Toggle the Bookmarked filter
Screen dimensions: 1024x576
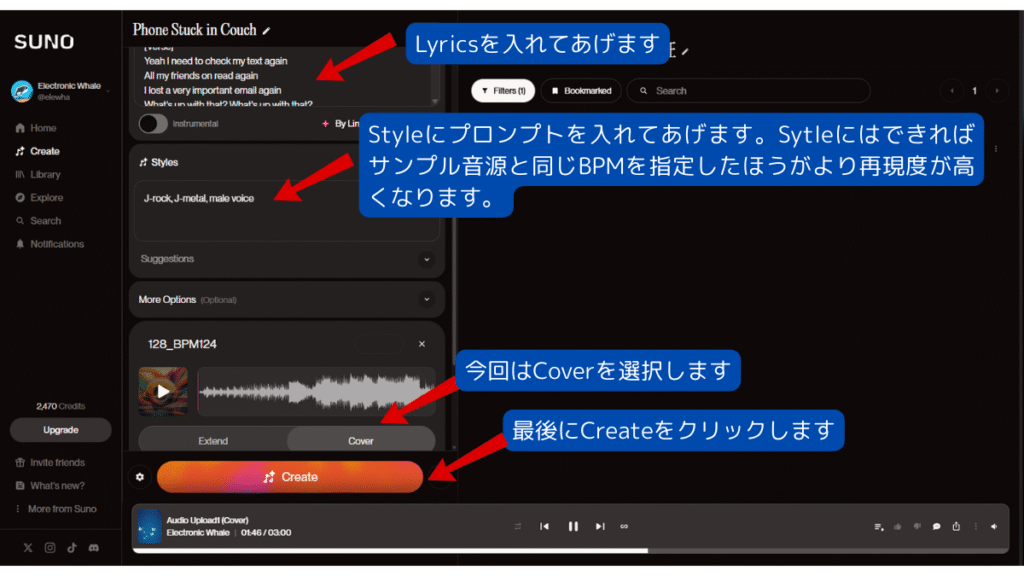pos(581,91)
